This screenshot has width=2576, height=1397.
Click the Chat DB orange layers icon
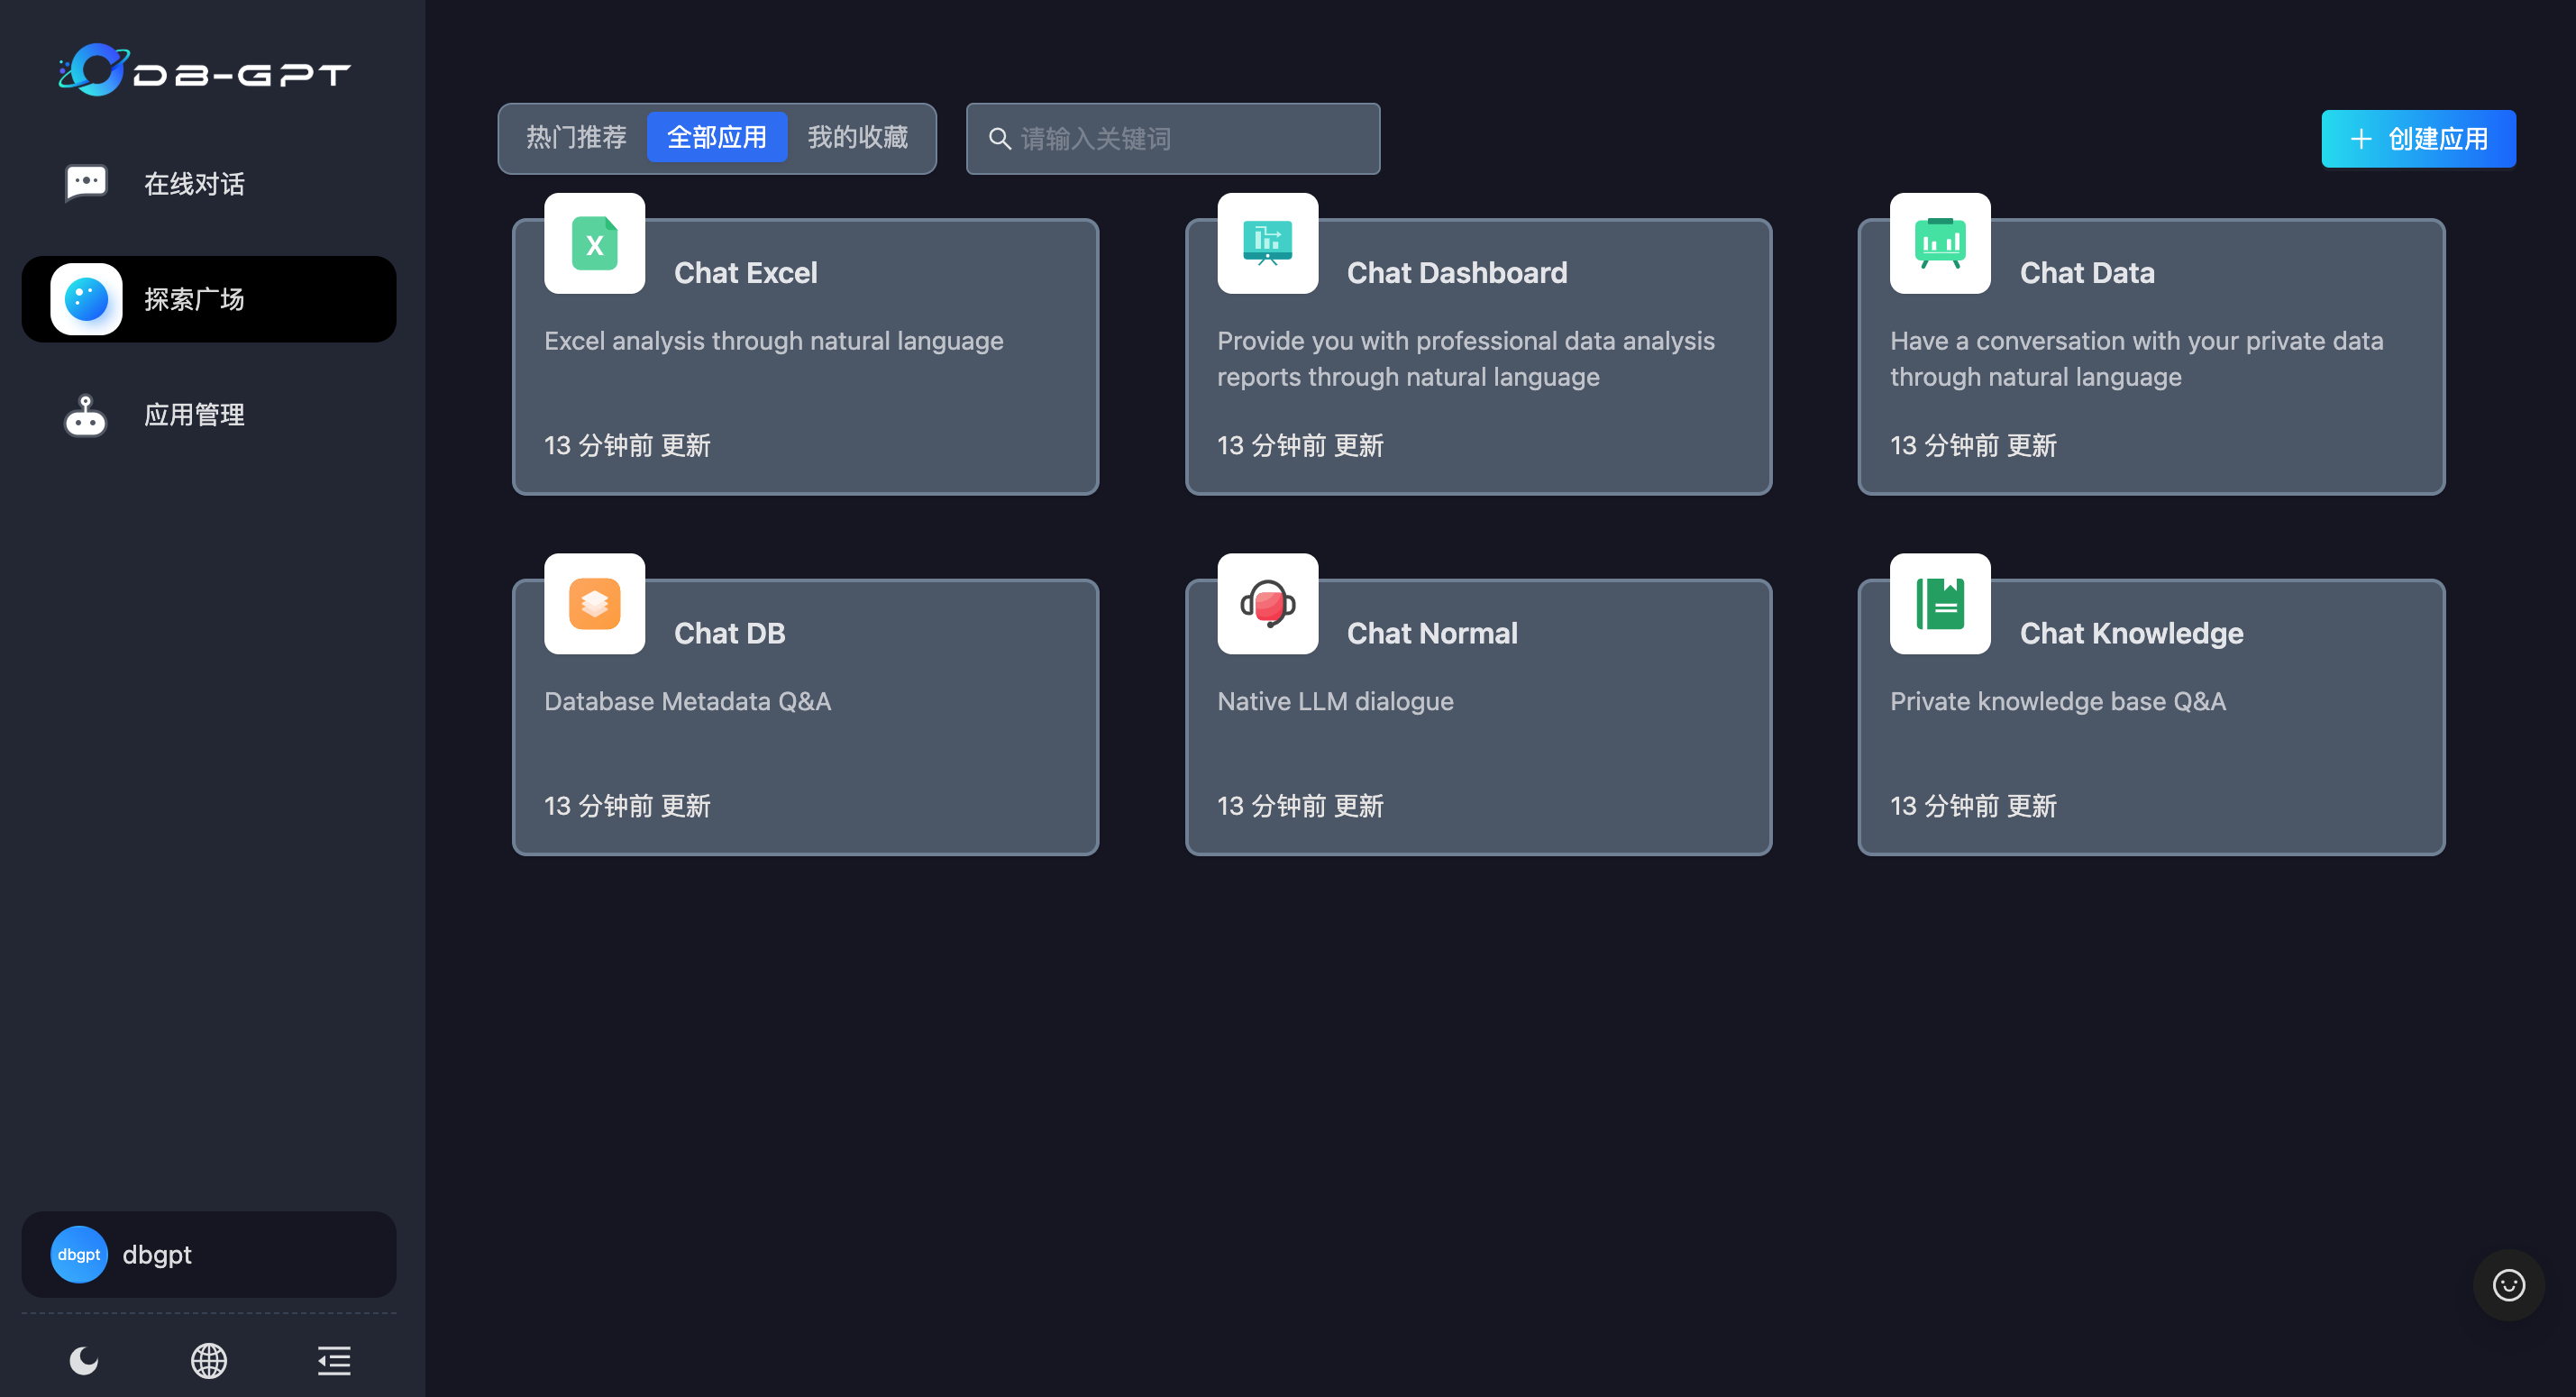pos(595,604)
